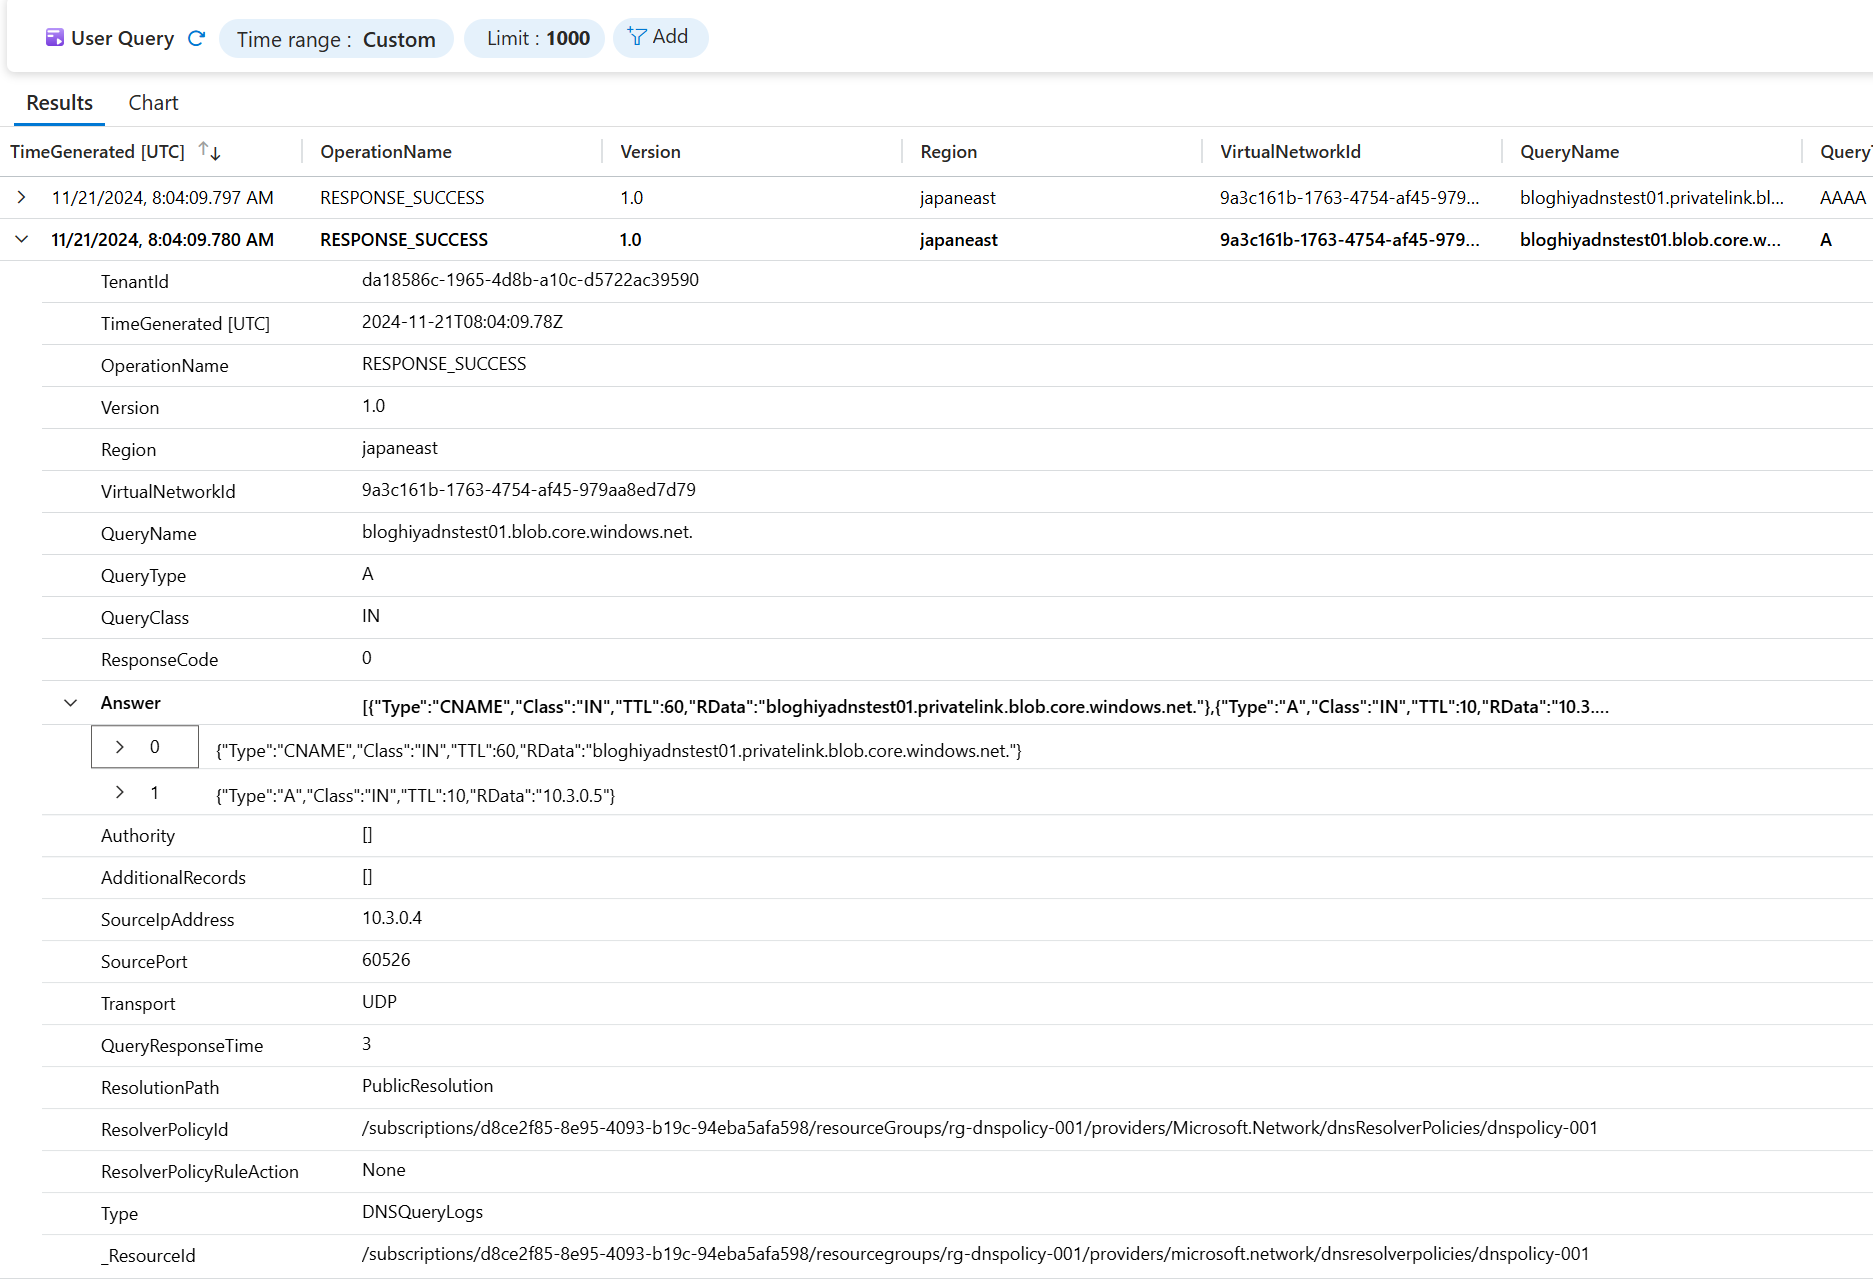This screenshot has height=1280, width=1873.
Task: Select the ResponseCode value 0
Action: (367, 658)
